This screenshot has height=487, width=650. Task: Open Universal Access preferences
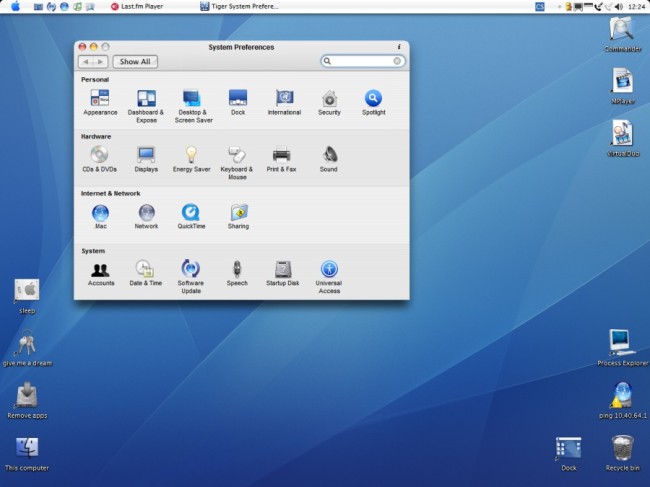[329, 277]
